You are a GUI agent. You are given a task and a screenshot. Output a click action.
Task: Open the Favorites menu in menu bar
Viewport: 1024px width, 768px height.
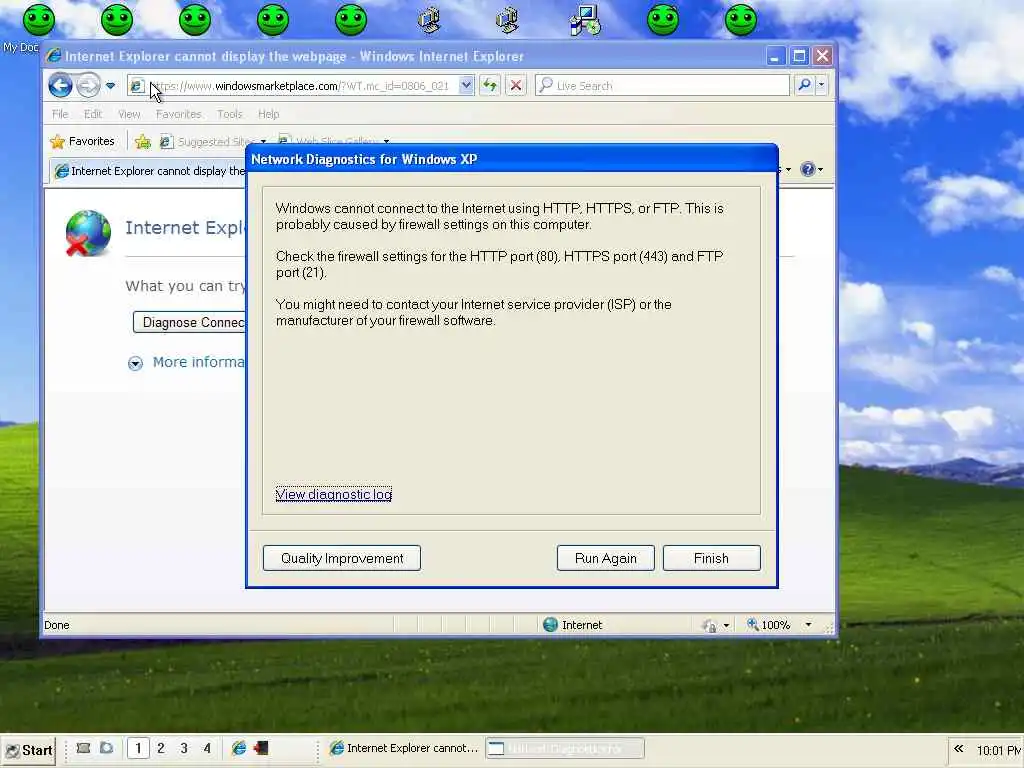pos(178,114)
